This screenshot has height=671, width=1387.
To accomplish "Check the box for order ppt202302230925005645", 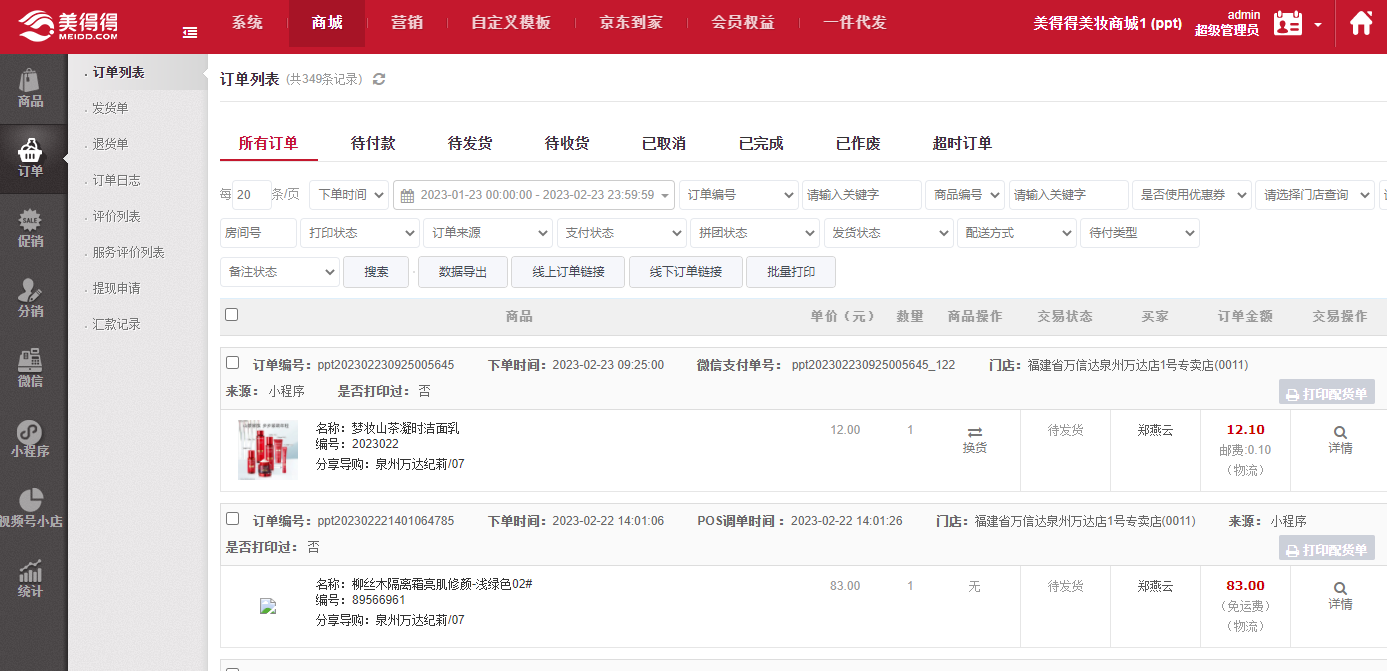I will coord(233,363).
